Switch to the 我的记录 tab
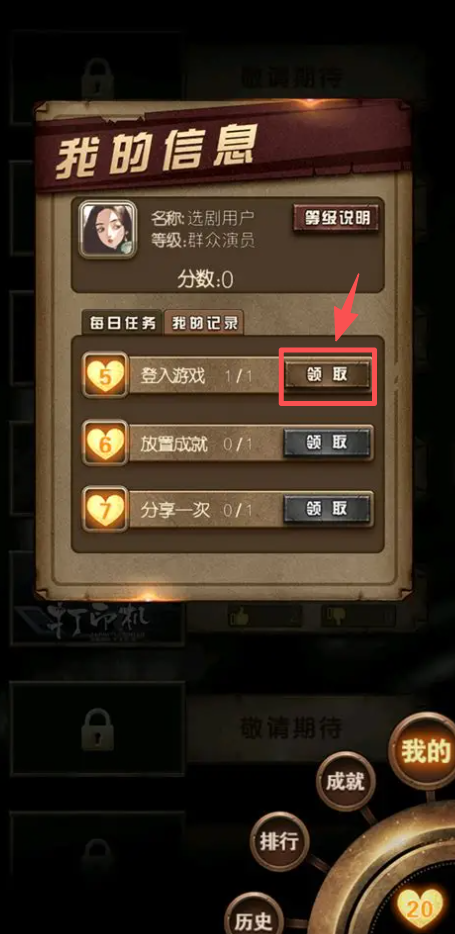 pos(205,323)
